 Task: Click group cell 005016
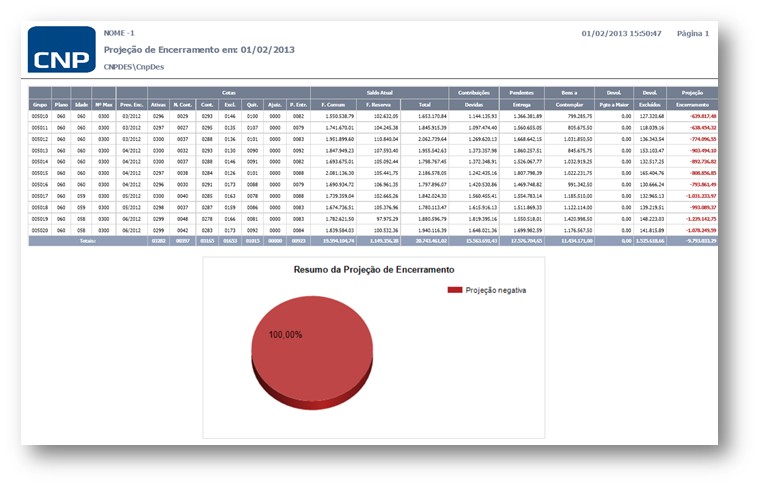40,185
